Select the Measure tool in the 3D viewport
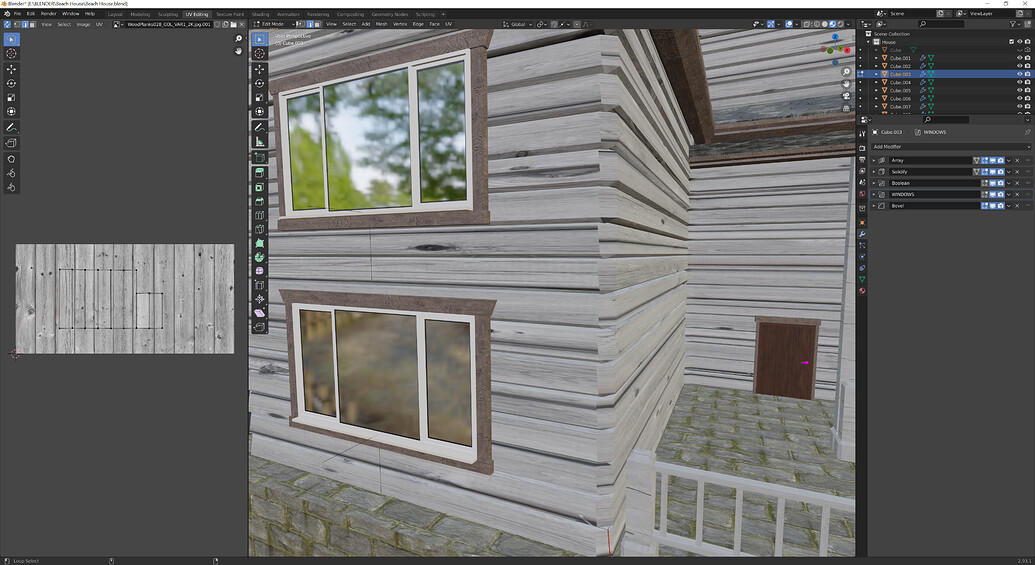Viewport: 1035px width, 565px height. point(259,142)
